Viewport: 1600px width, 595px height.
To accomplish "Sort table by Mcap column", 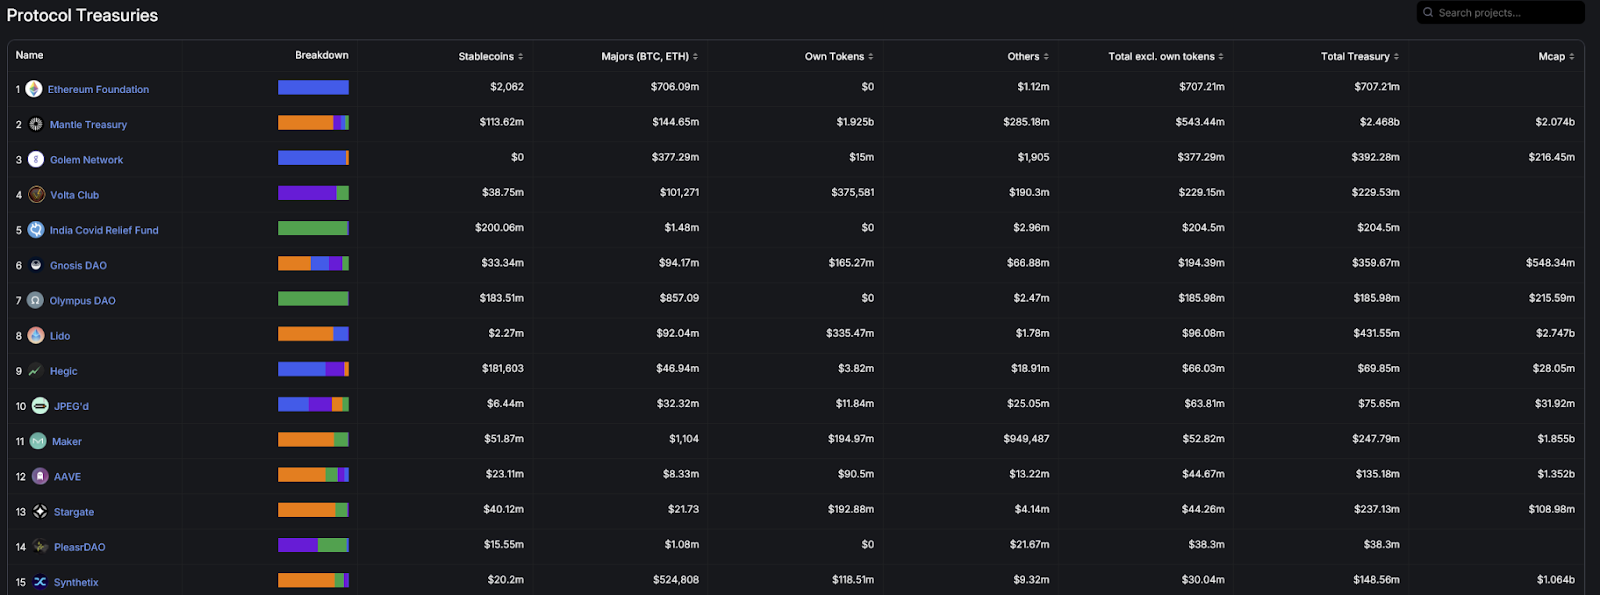I will point(1556,56).
